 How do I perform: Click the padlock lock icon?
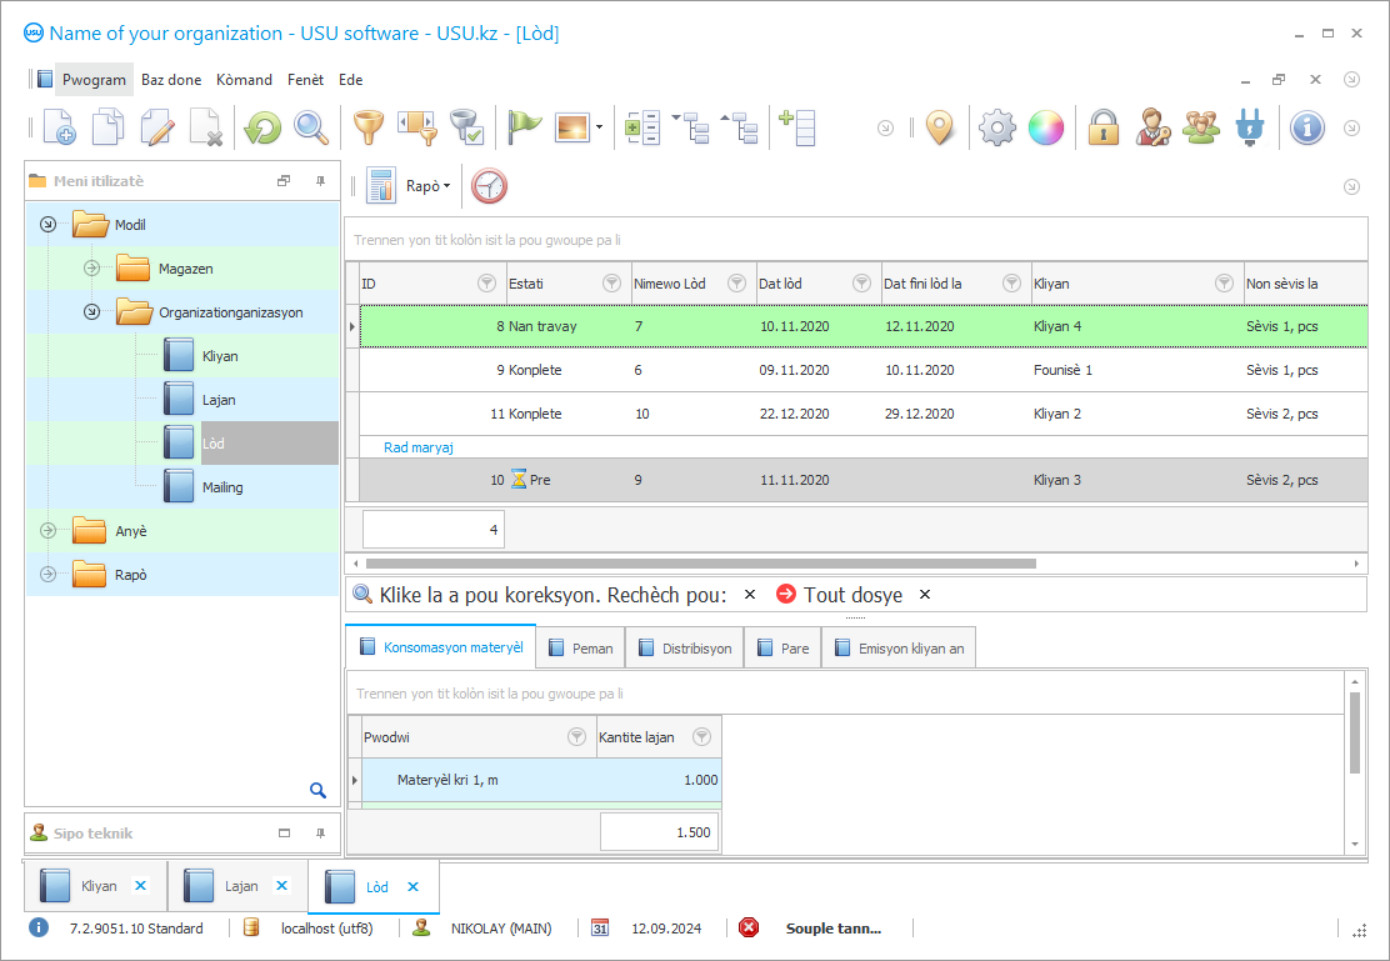click(x=1103, y=128)
